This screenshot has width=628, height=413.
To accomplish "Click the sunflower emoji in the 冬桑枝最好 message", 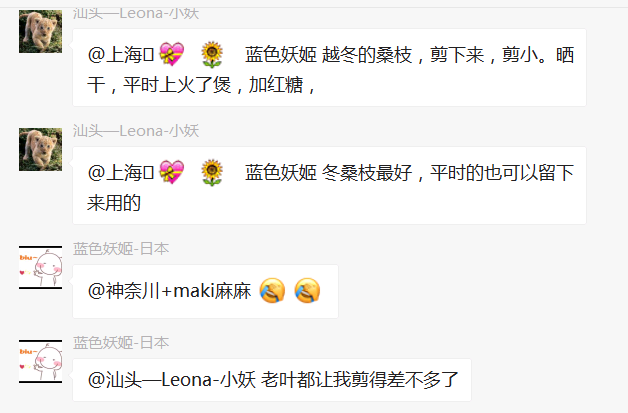I will (x=211, y=173).
